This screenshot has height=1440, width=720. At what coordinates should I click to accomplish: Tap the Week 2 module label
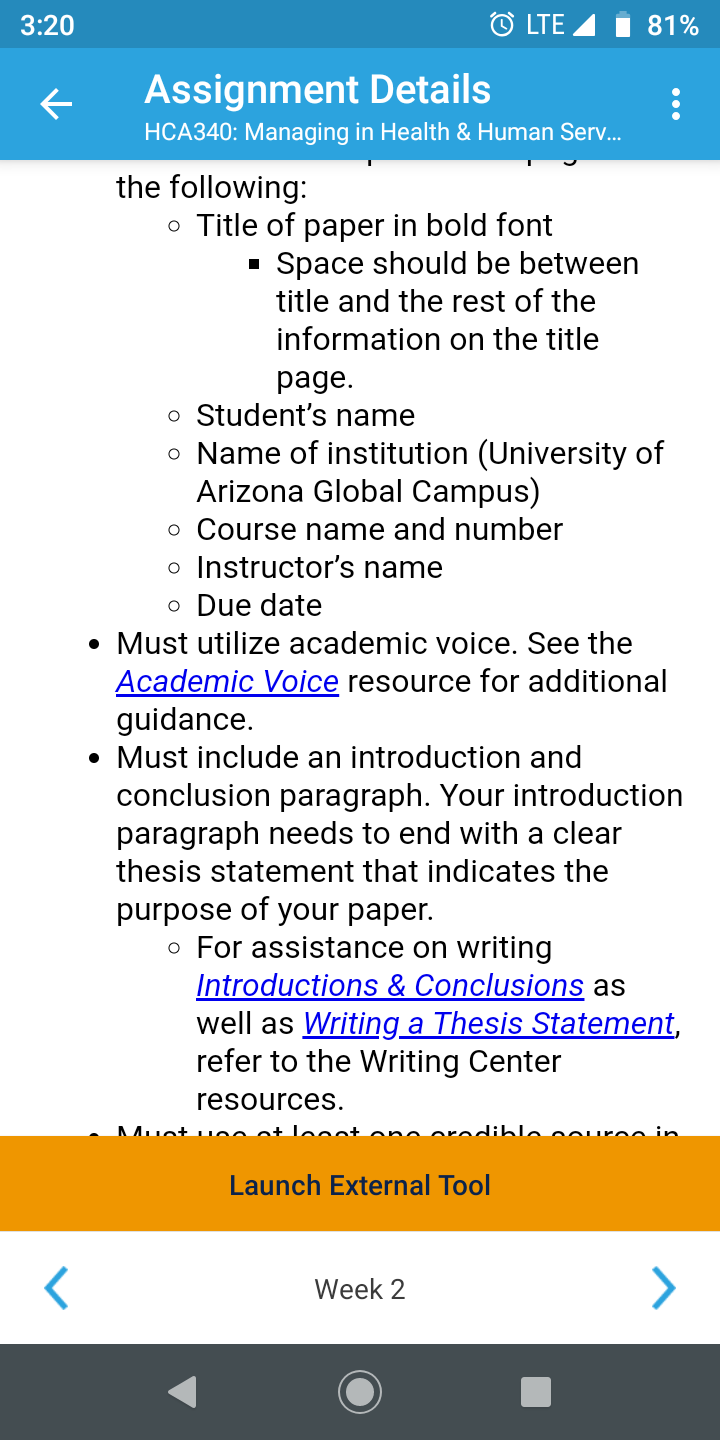pos(360,1289)
